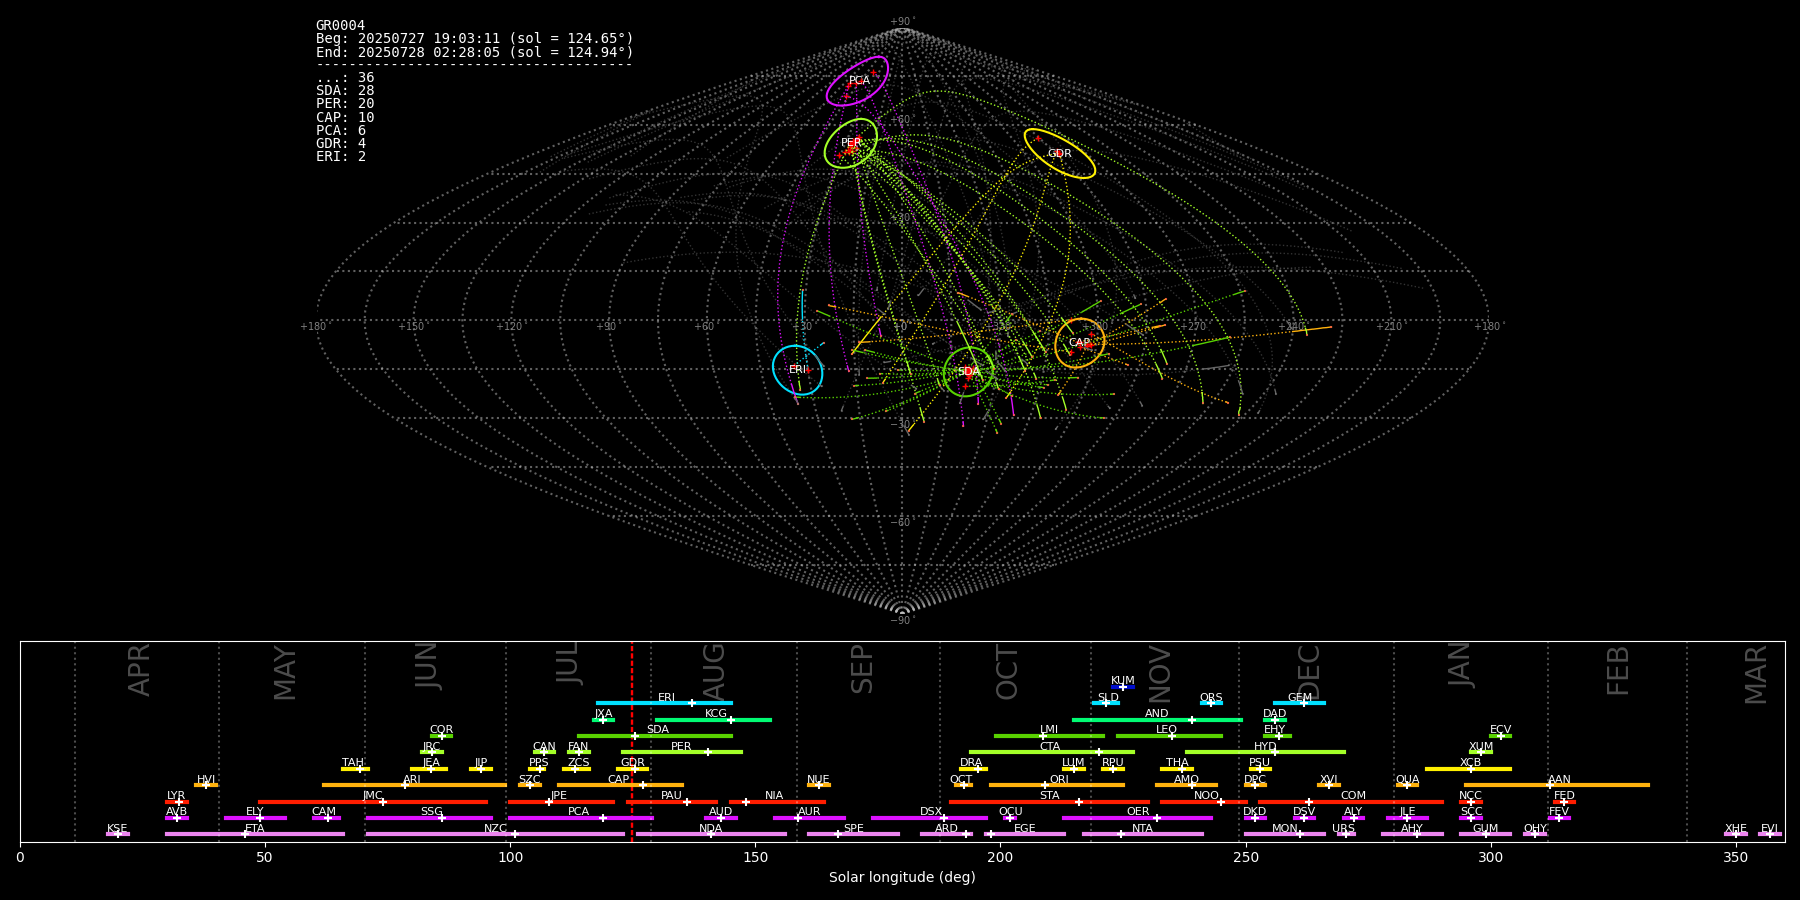Select the COR shower bar
The image size is (1800, 900).
click(x=441, y=736)
